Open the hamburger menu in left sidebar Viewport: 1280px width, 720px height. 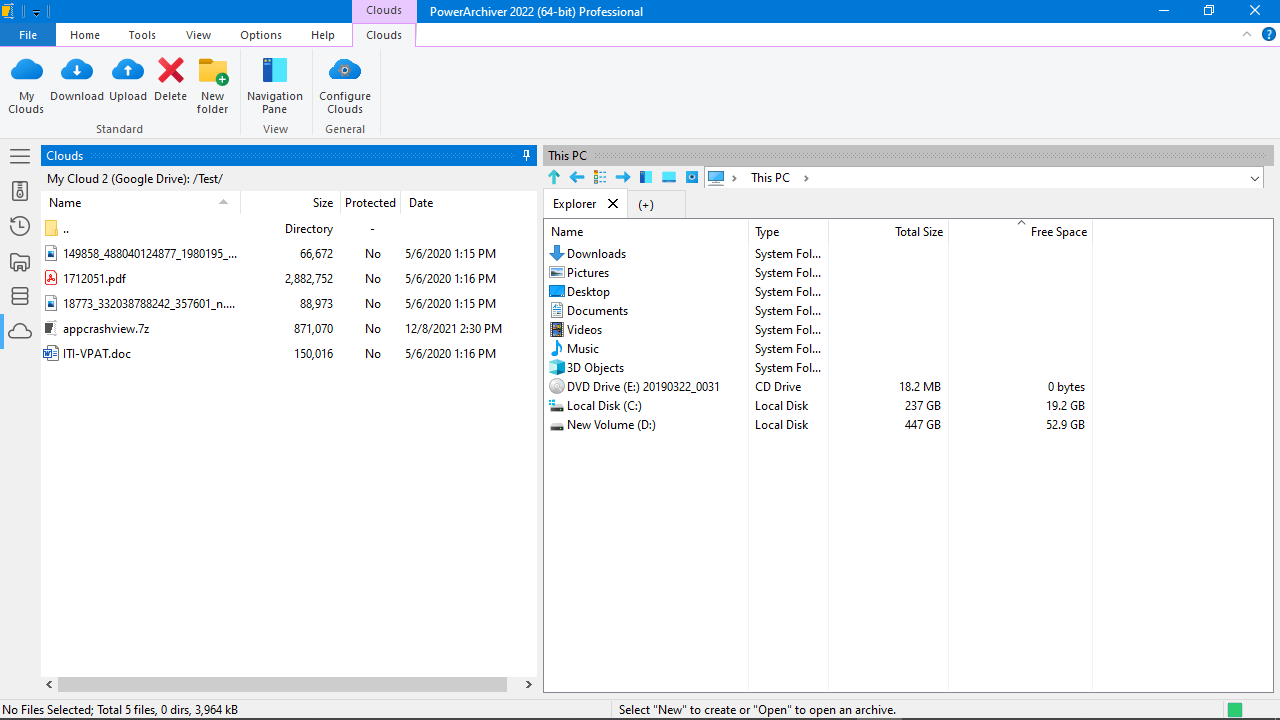coord(20,156)
